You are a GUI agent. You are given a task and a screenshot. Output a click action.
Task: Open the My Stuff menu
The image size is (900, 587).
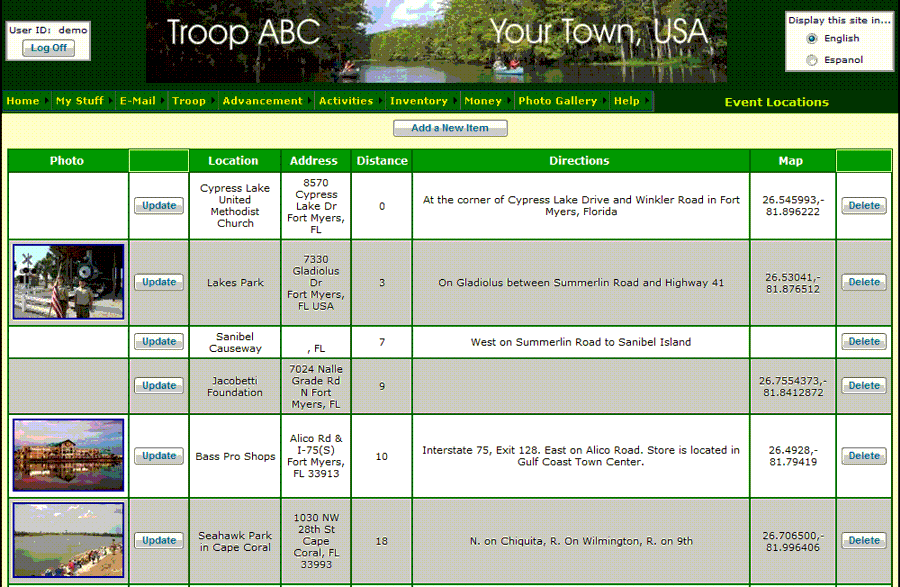84,101
